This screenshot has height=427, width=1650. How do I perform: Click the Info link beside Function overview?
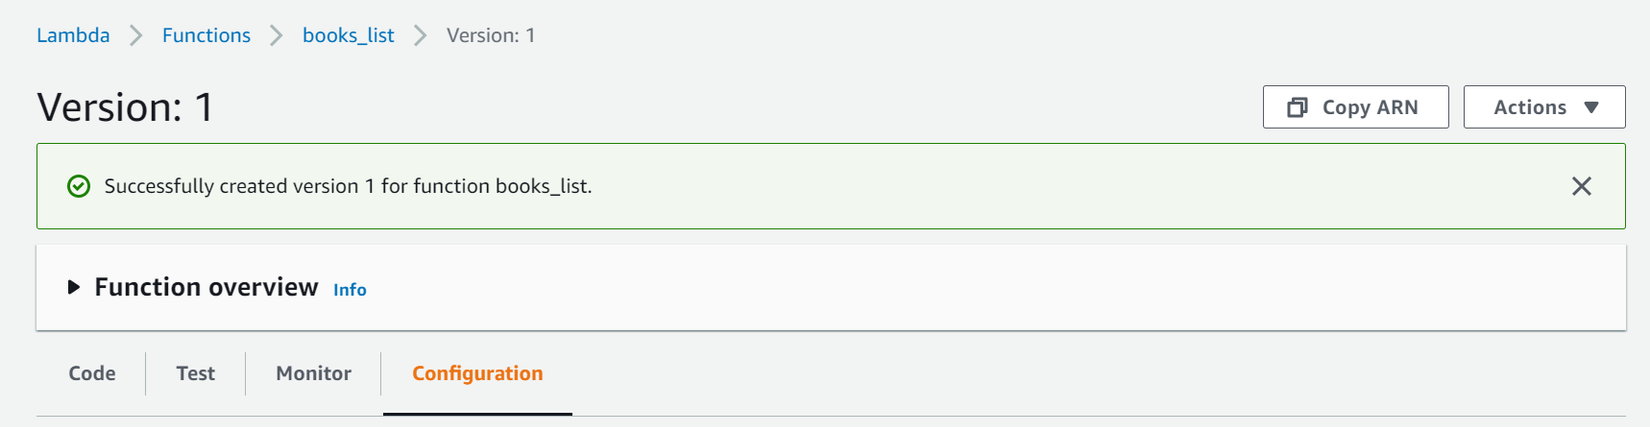coord(350,289)
